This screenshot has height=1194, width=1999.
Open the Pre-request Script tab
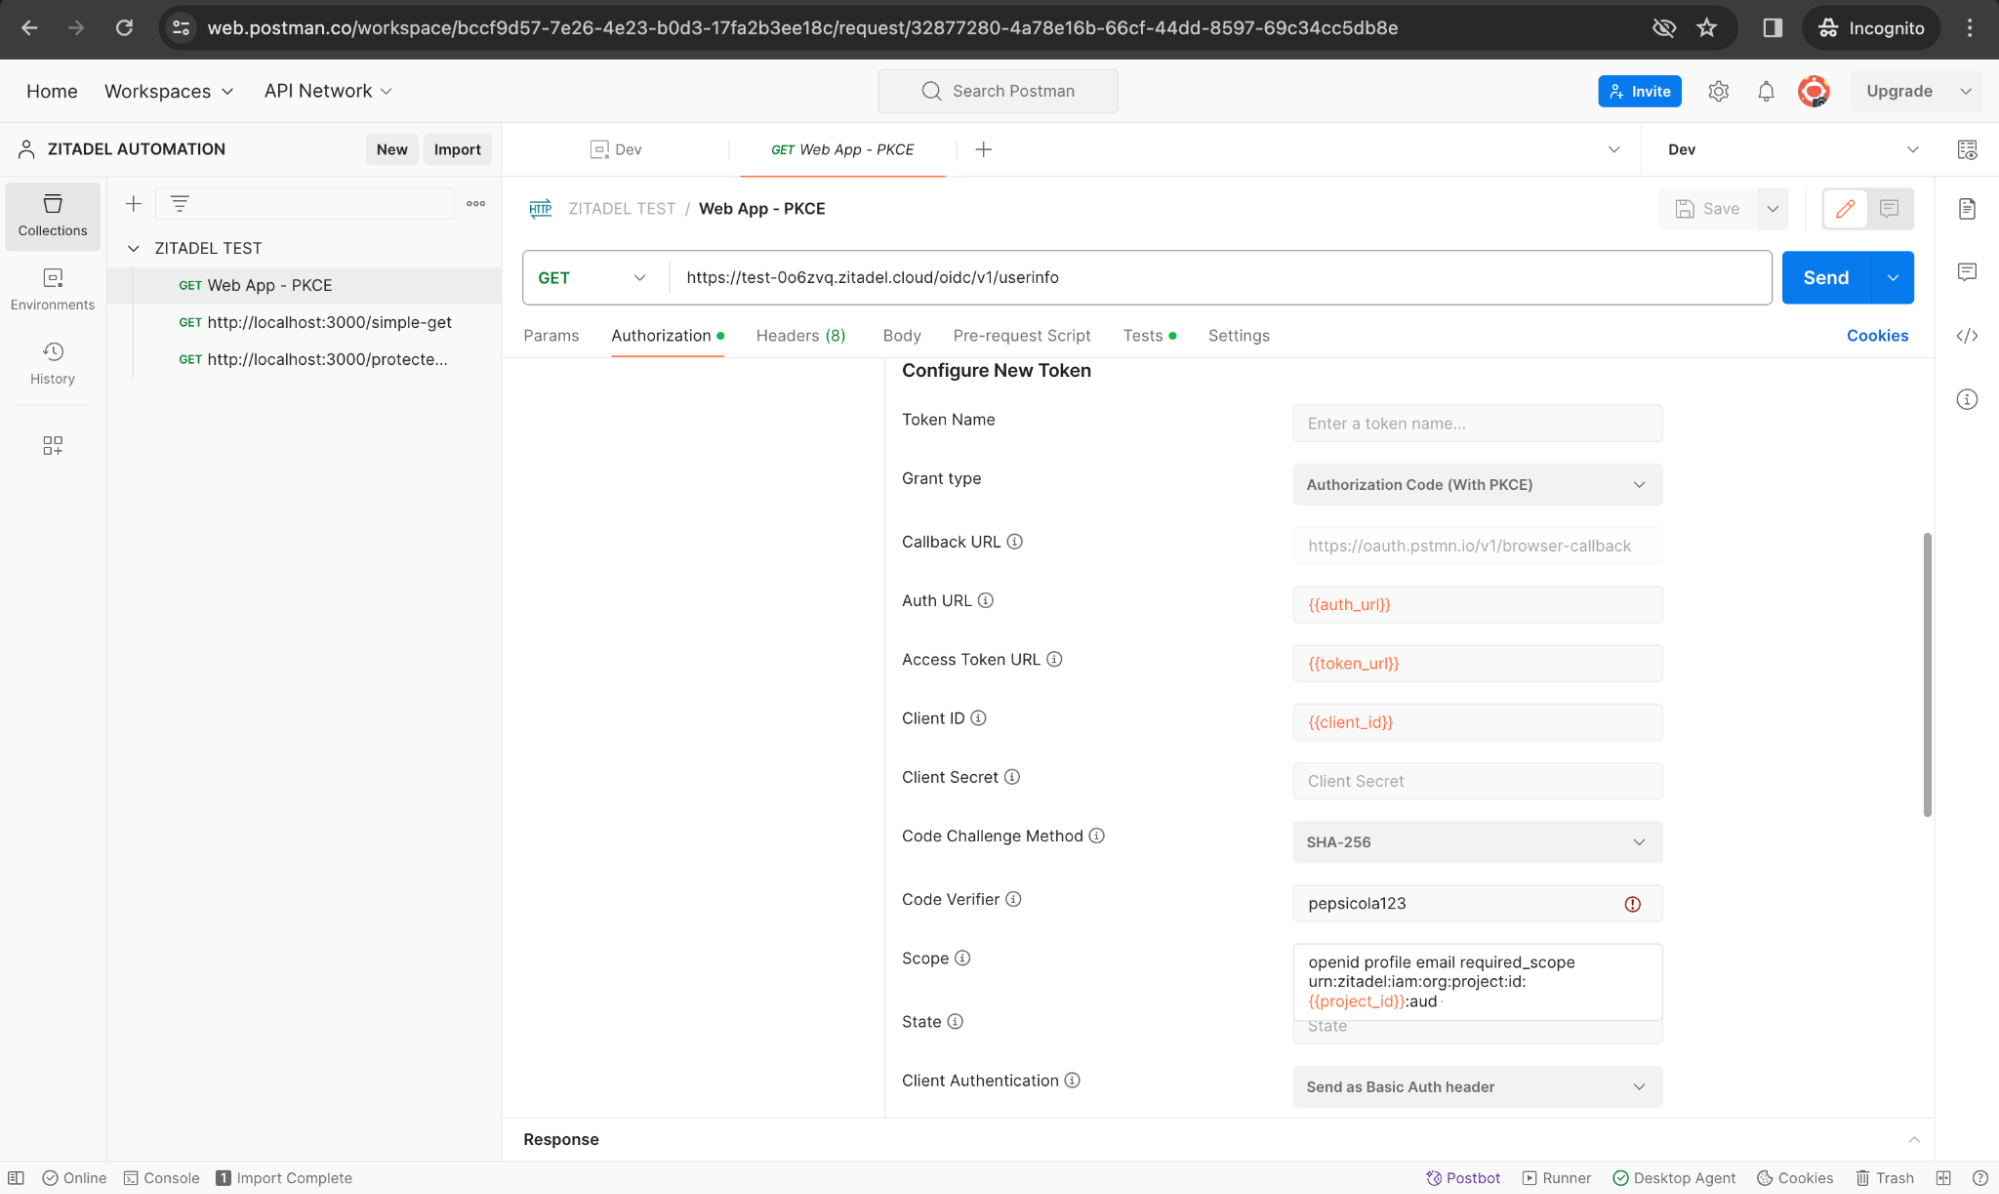(x=1021, y=336)
